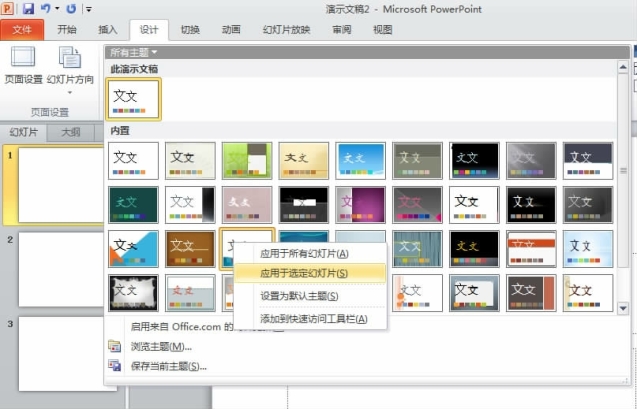Select the current presentation theme thumbnail

click(x=134, y=99)
